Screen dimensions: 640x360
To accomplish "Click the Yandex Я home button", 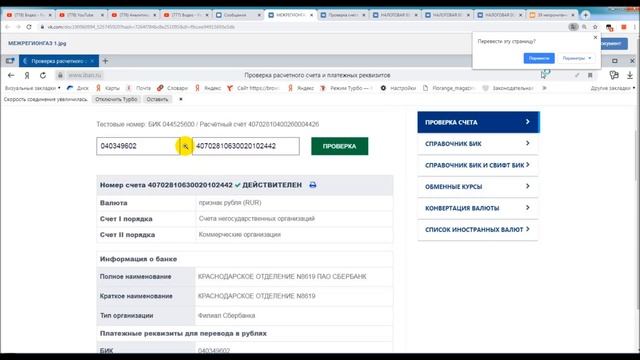I will [27, 76].
